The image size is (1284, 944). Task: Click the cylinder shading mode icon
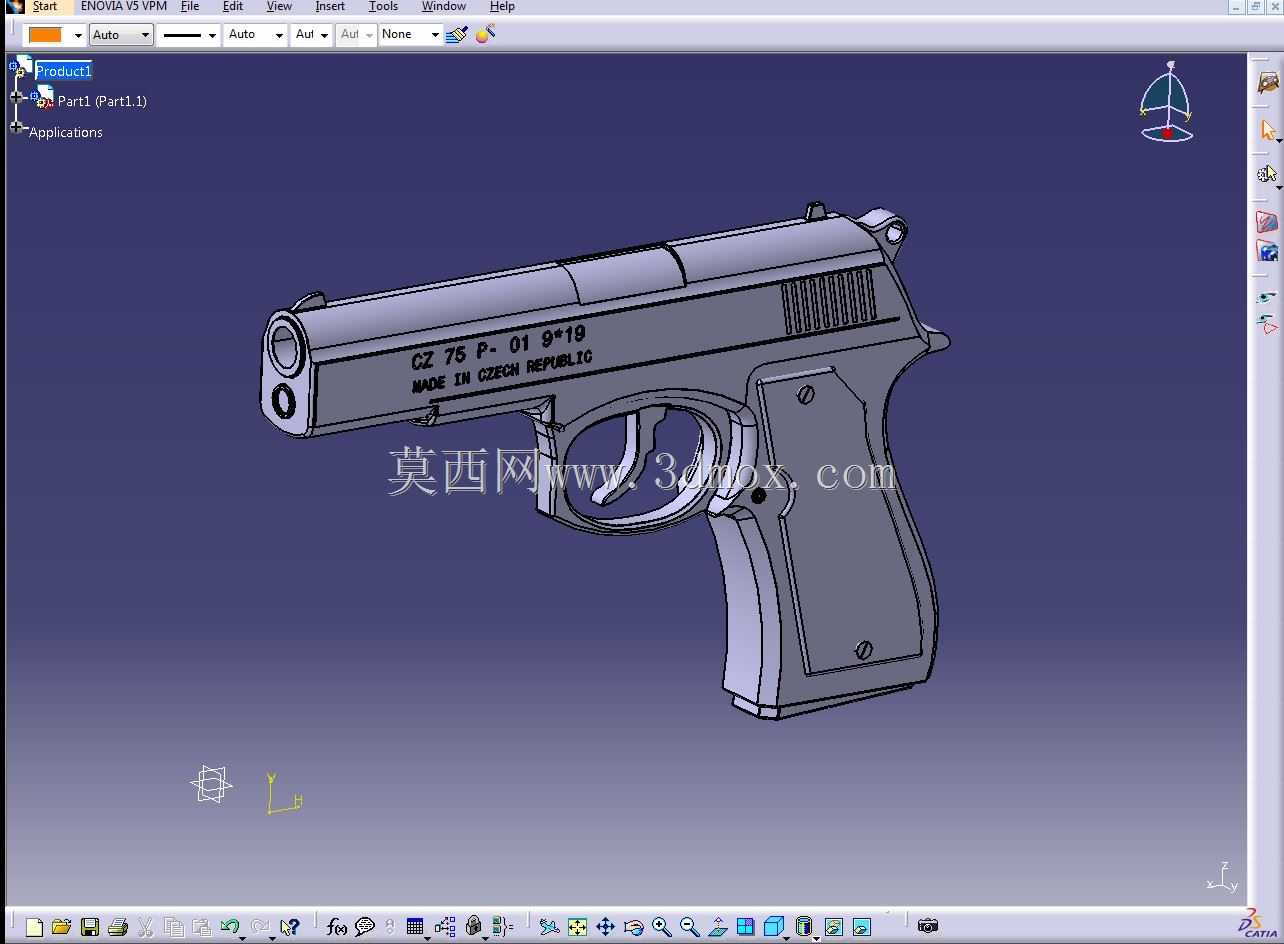point(803,927)
